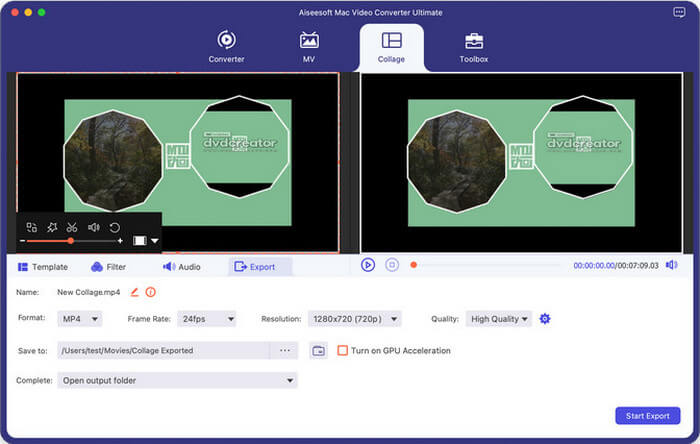Switch to the Template panel
Viewport: 700px width, 444px height.
pos(43,267)
